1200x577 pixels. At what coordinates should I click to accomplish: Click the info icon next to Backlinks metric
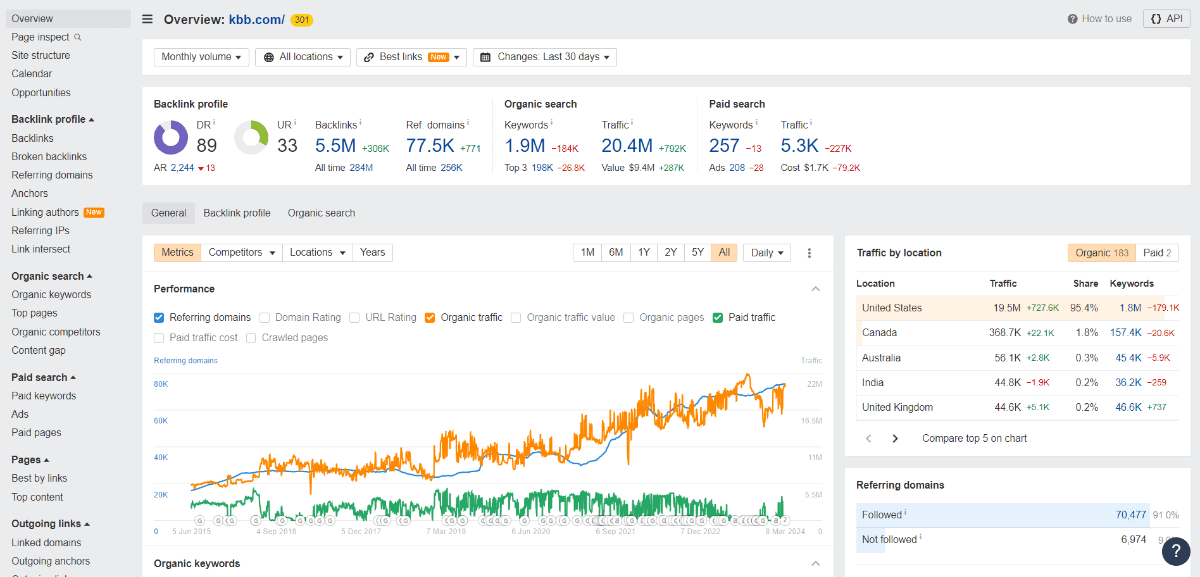(x=359, y=124)
